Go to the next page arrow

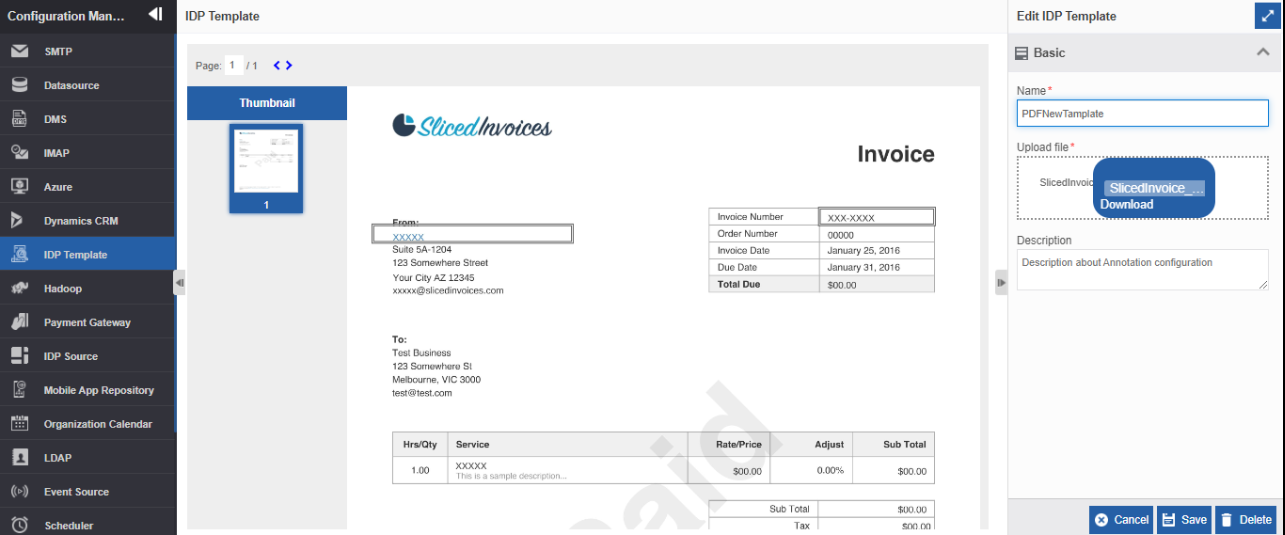tap(289, 66)
